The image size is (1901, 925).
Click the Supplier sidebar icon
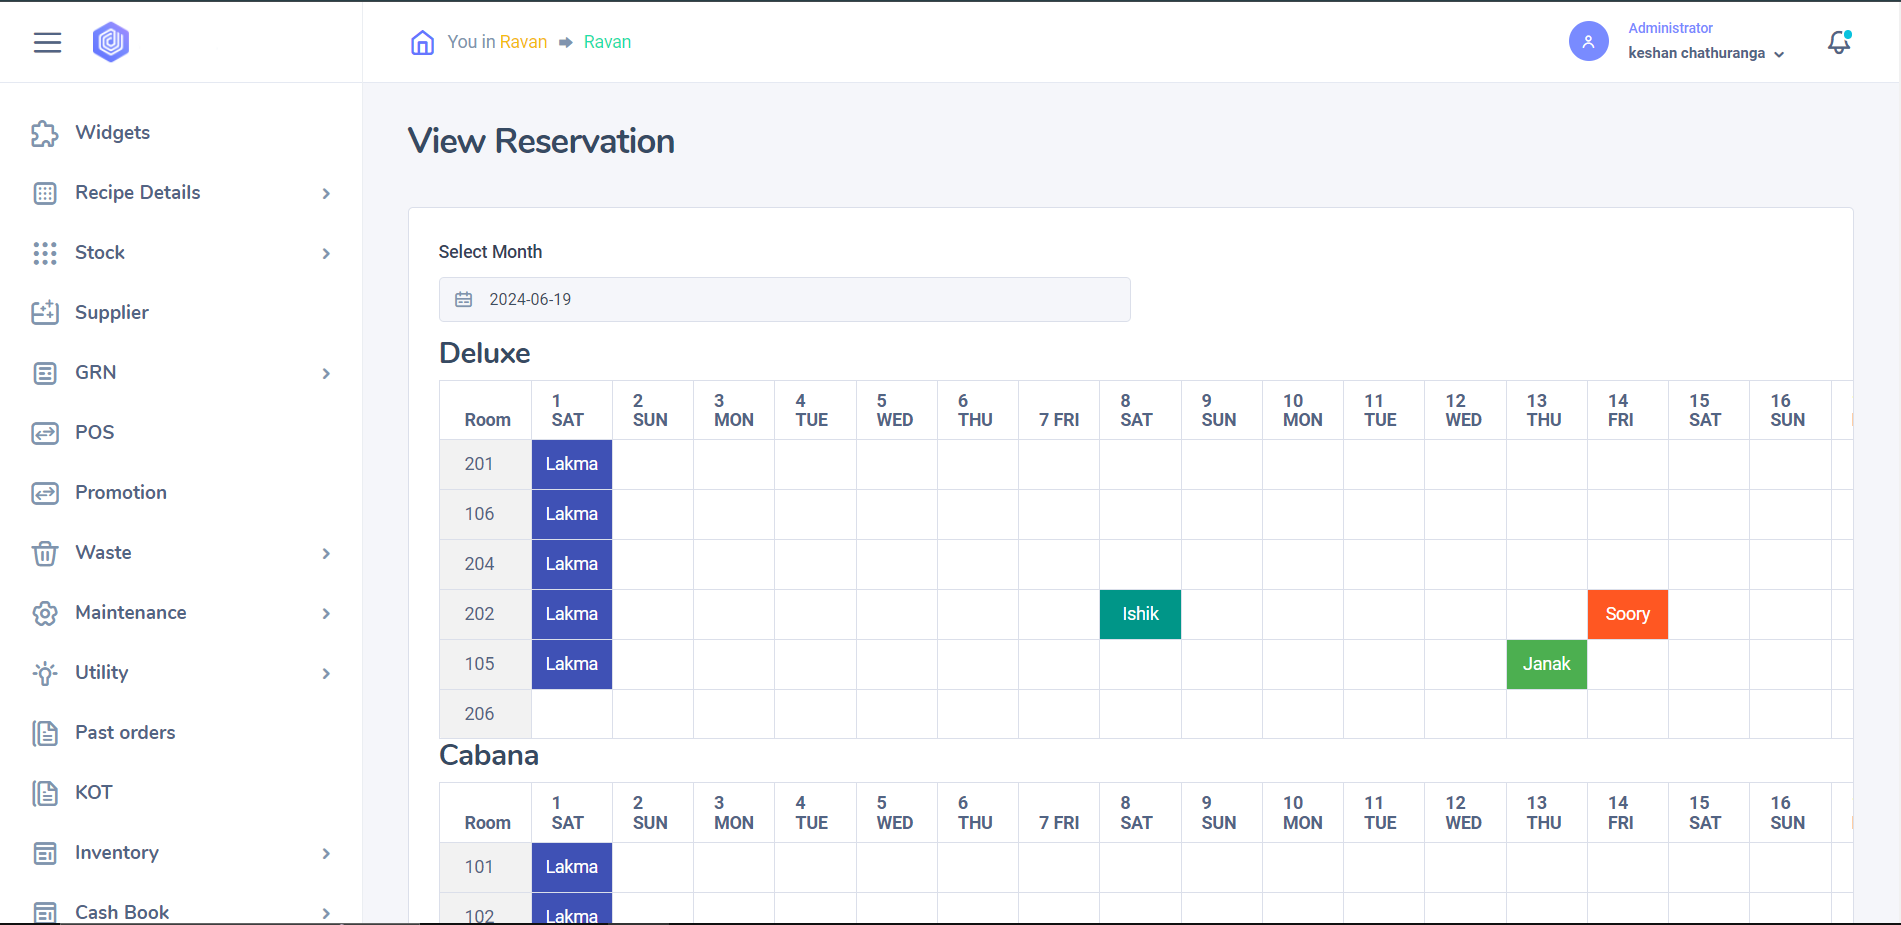[45, 313]
